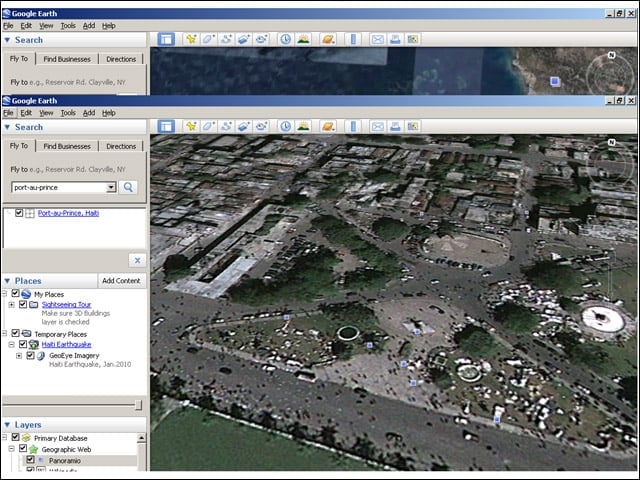Click the Add Content button
640x480 pixels.
pos(121,281)
